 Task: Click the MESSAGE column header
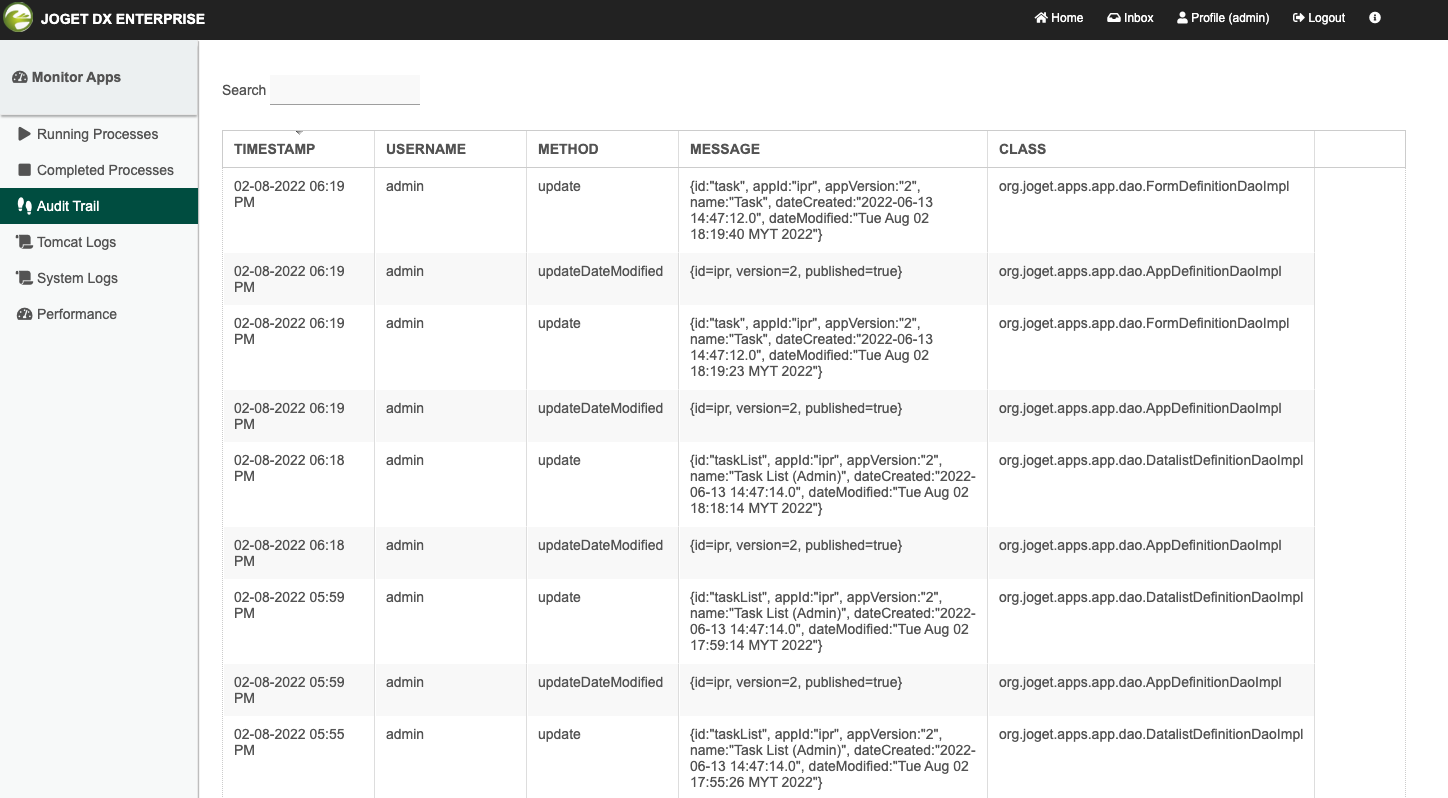click(x=725, y=149)
